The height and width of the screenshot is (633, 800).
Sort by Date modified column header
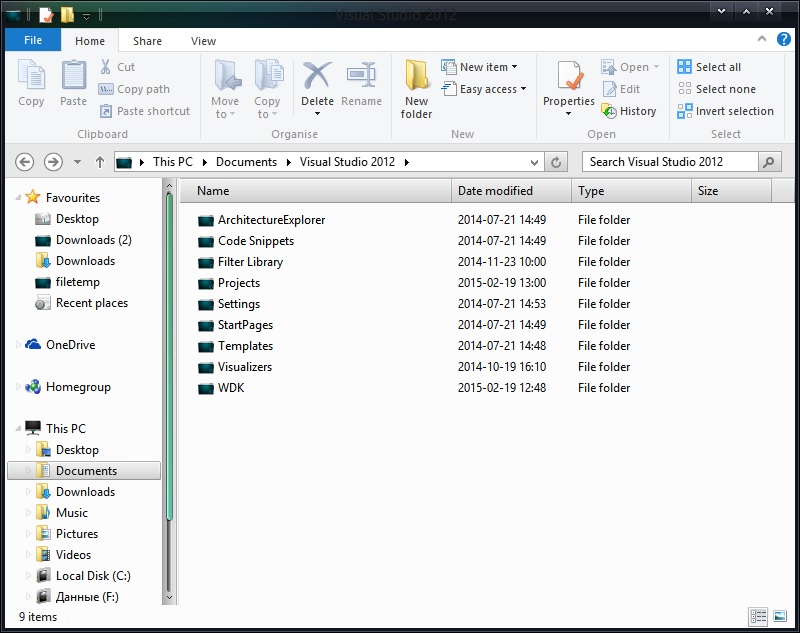tap(511, 191)
